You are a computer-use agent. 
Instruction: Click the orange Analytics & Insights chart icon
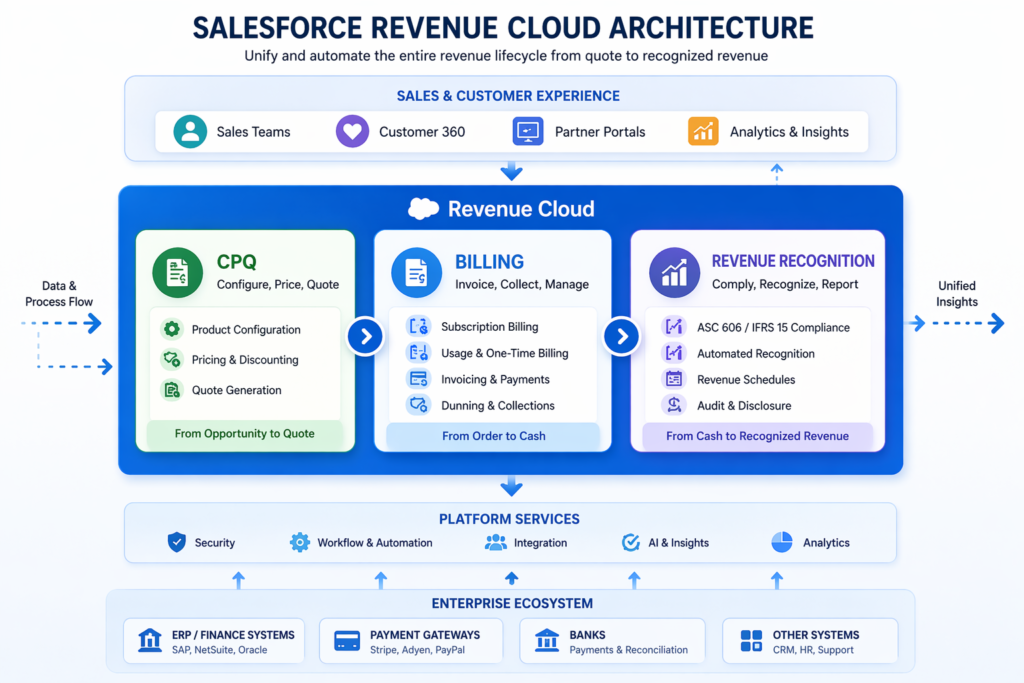703,132
